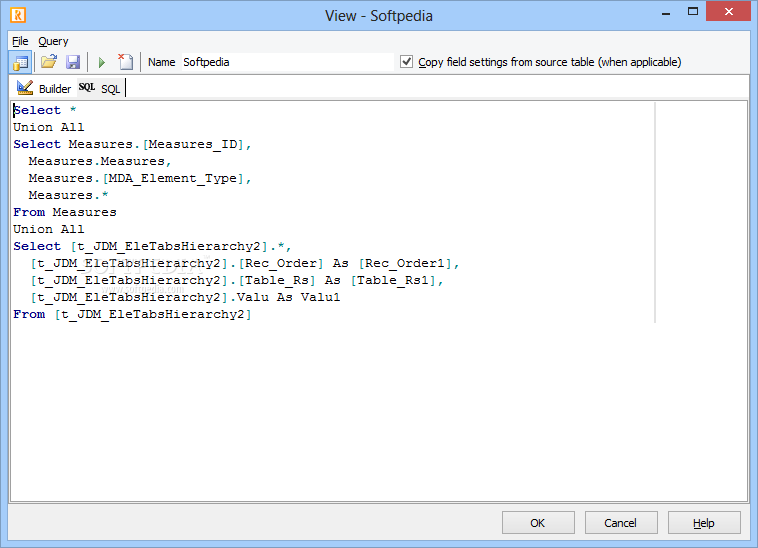Click the Cancel button
The image size is (758, 548).
click(621, 522)
